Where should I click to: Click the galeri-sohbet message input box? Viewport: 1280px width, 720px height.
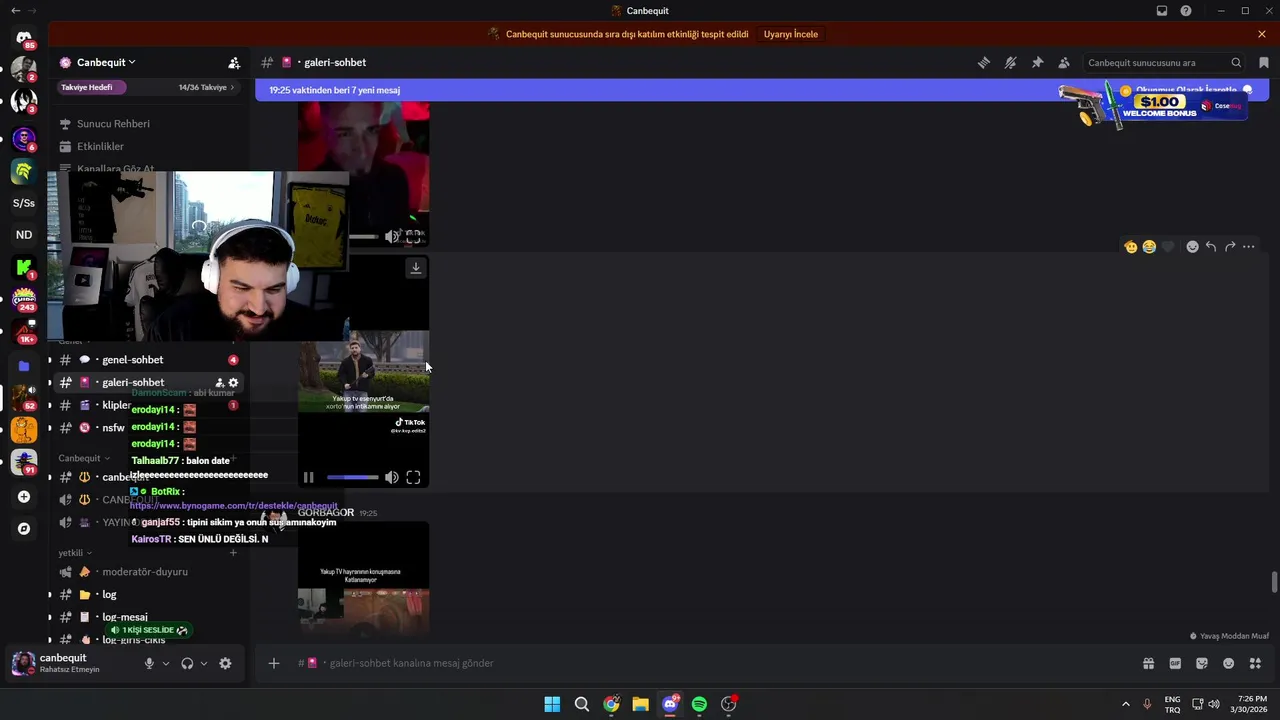click(700, 663)
